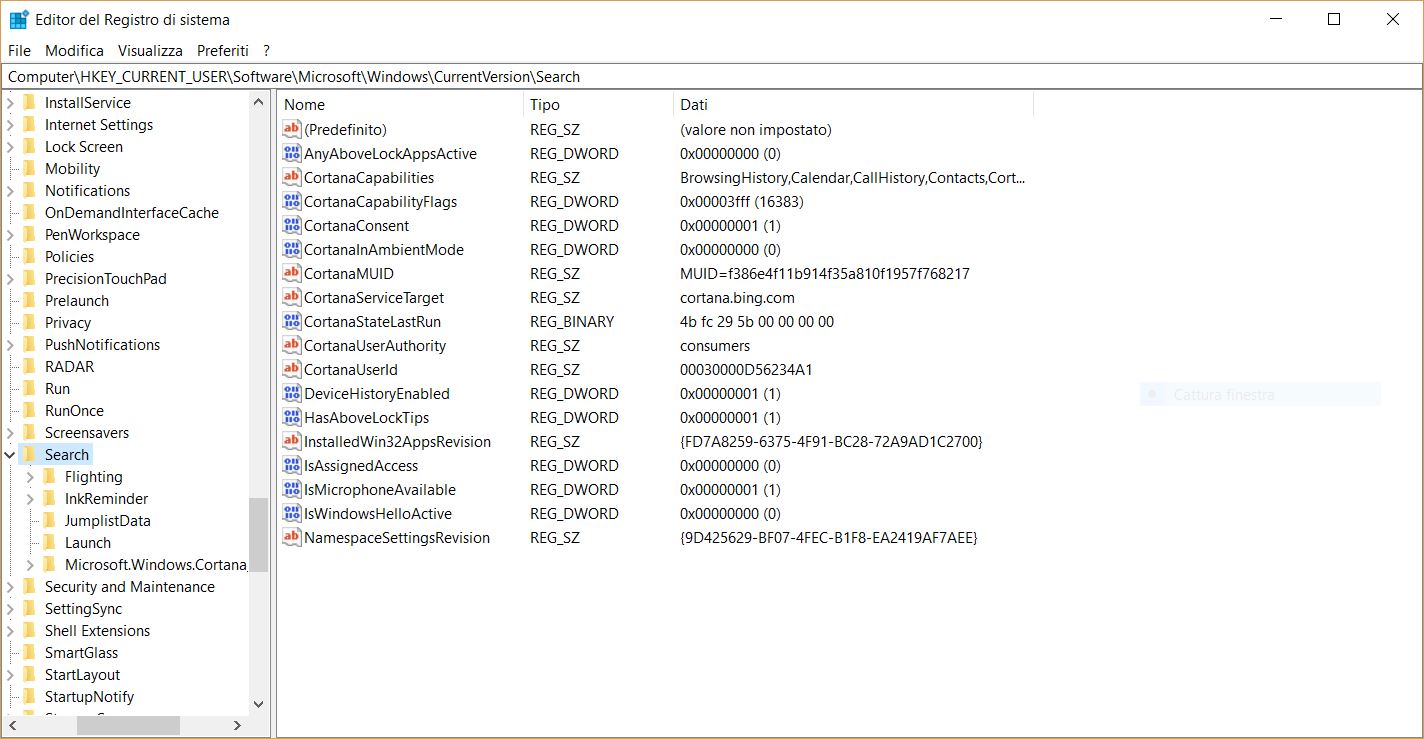The image size is (1424, 739).
Task: Click the NamespaceSettingsRevision string icon
Action: (292, 537)
